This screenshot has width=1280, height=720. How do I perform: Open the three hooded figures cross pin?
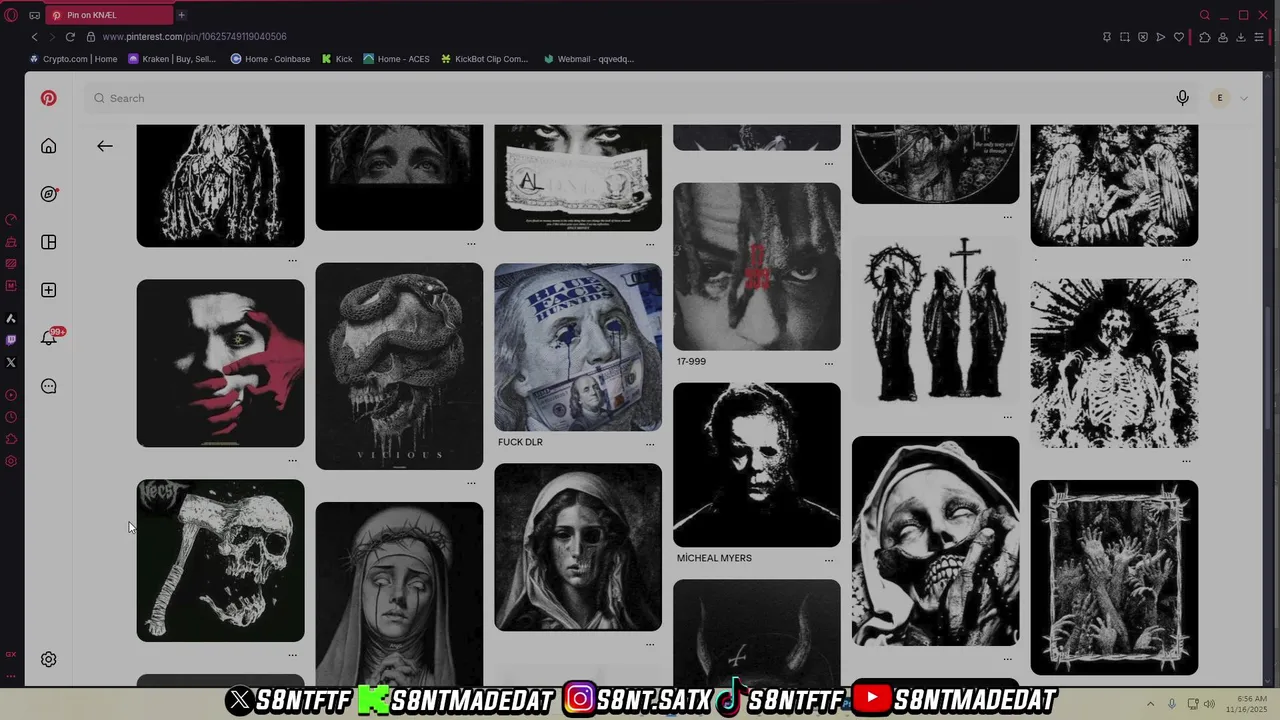click(935, 320)
